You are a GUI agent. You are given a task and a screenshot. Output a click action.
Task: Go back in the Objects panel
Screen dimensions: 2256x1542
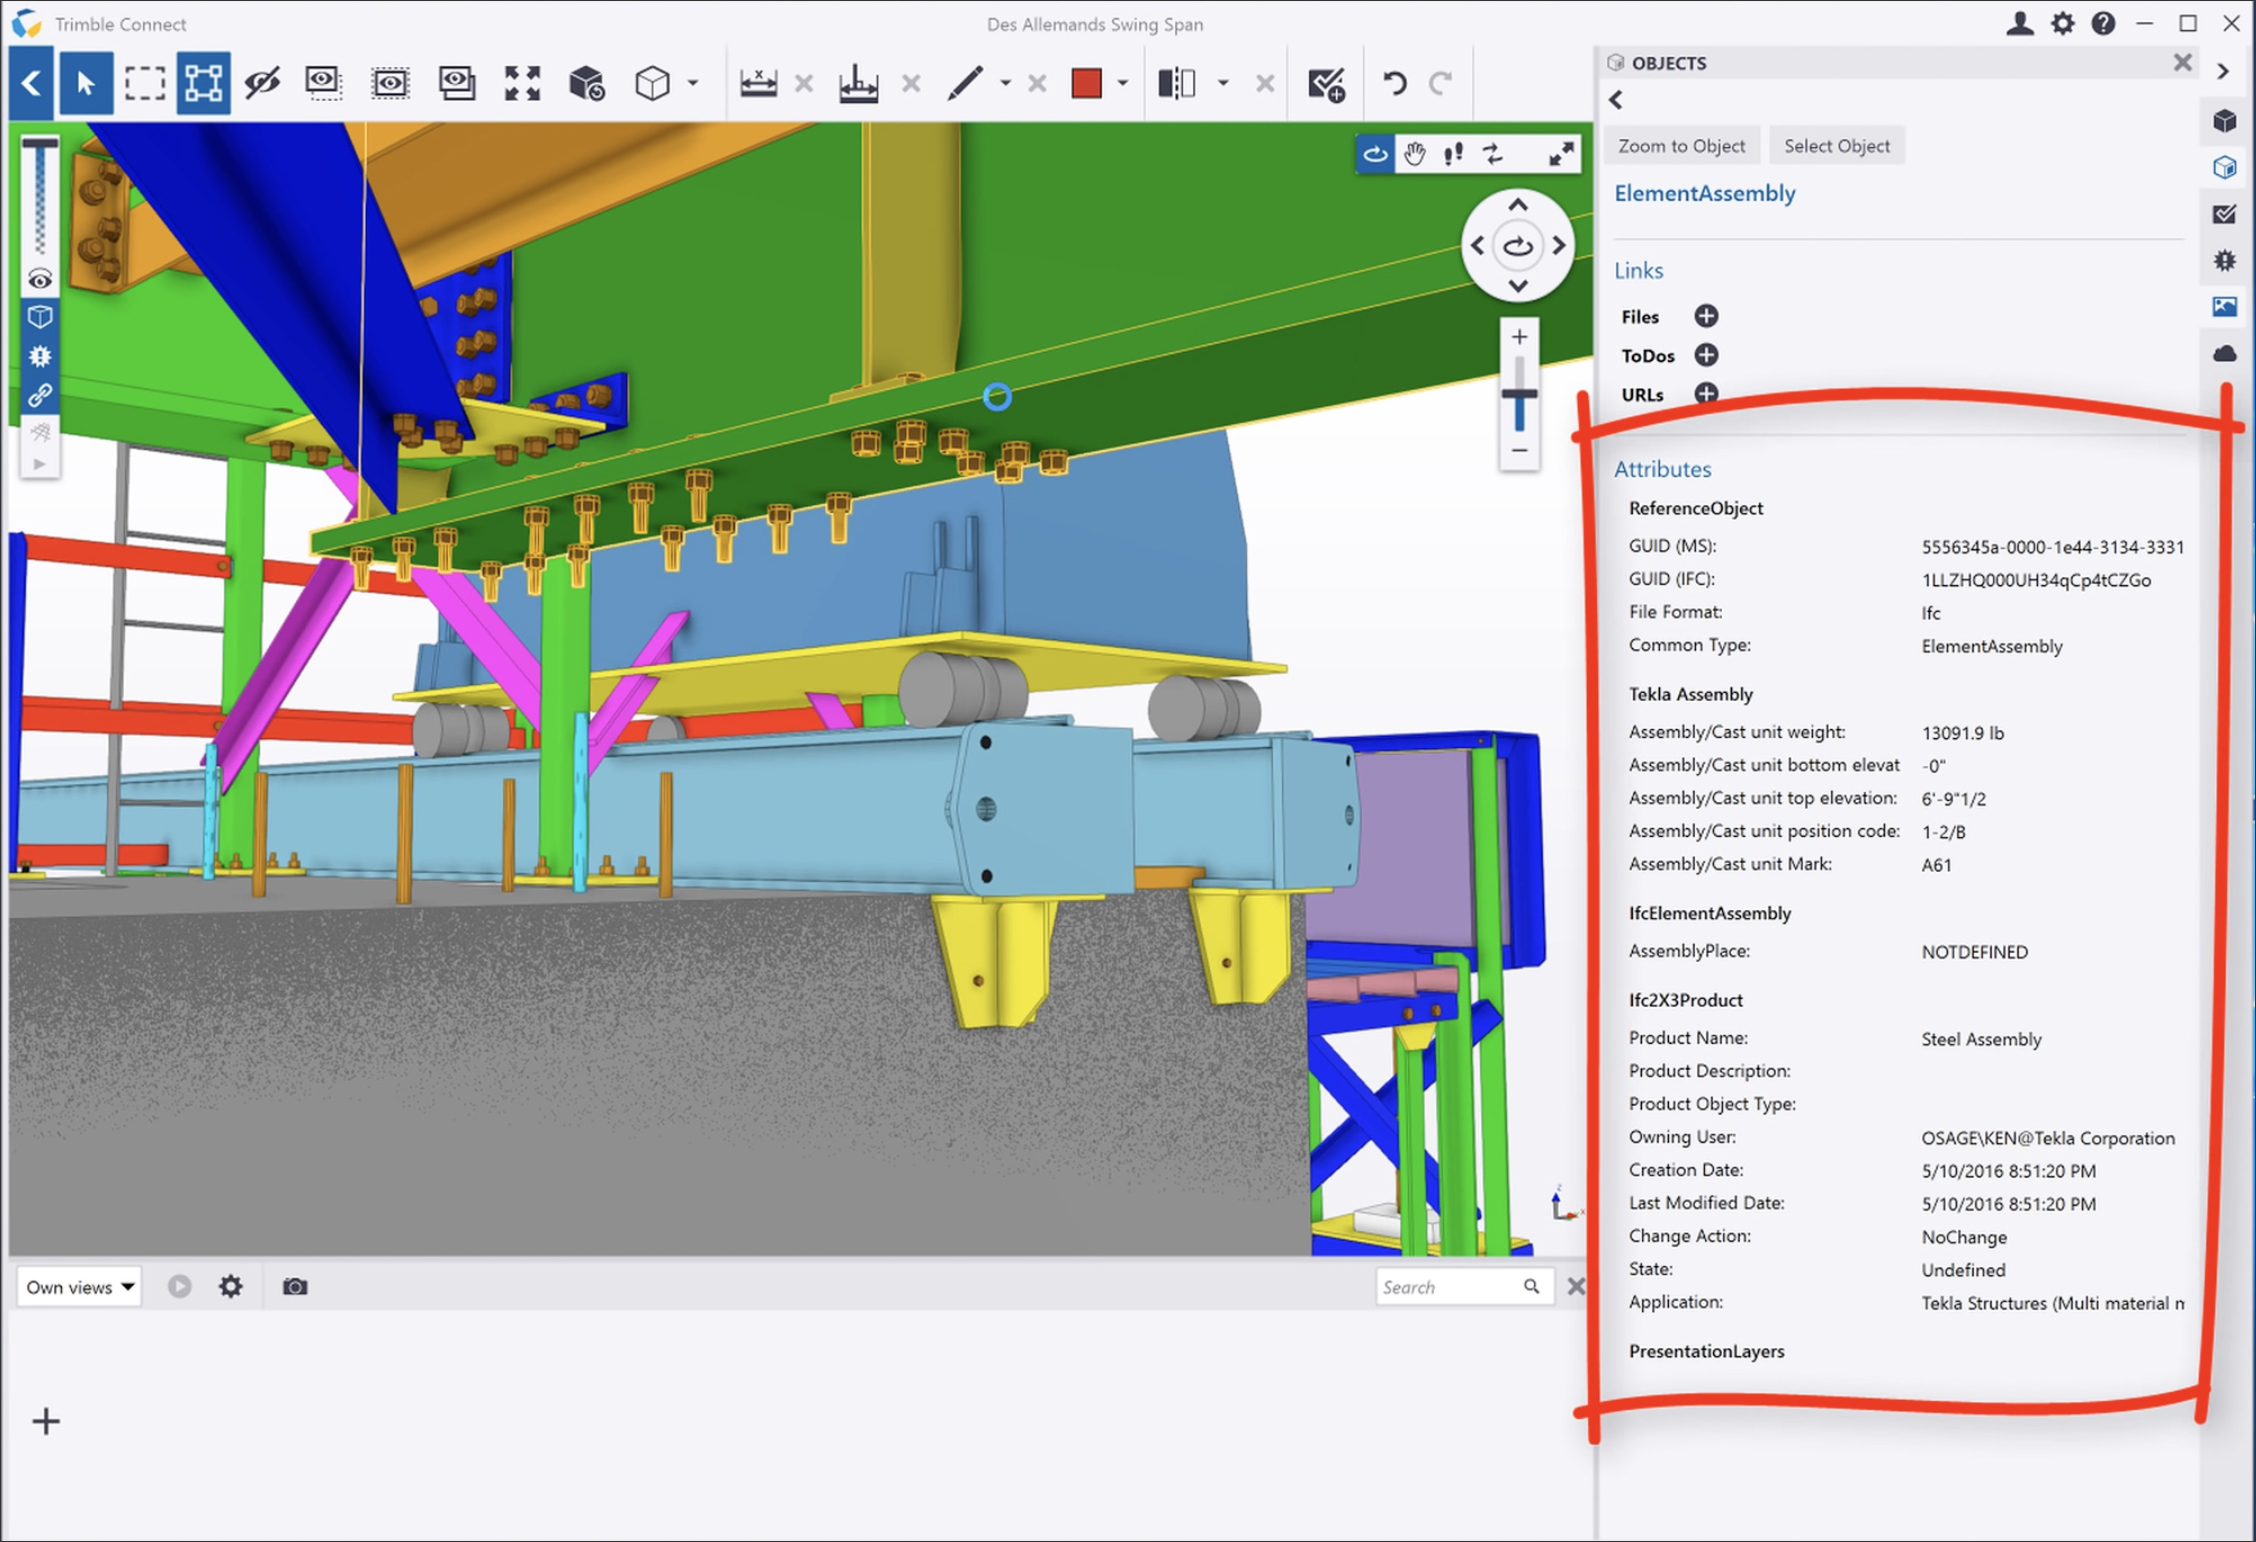[1617, 100]
